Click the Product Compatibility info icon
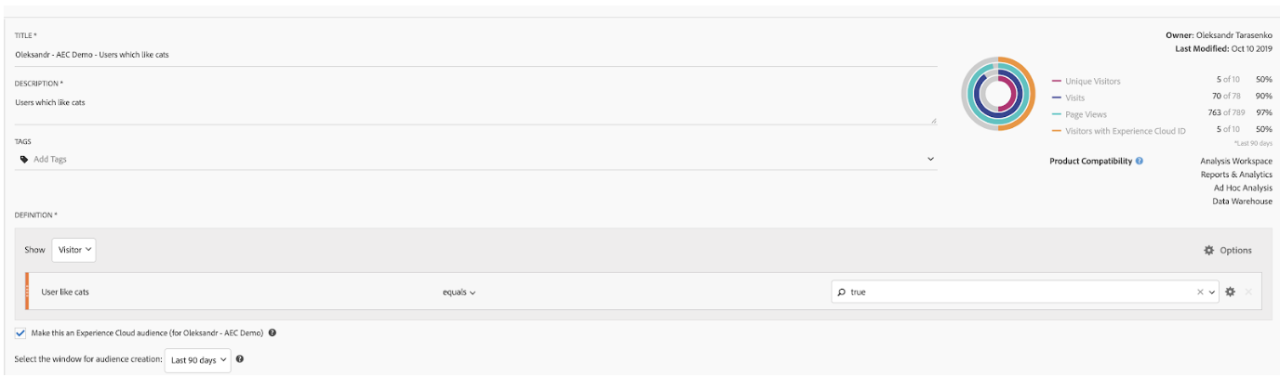1280x377 pixels. (1139, 161)
